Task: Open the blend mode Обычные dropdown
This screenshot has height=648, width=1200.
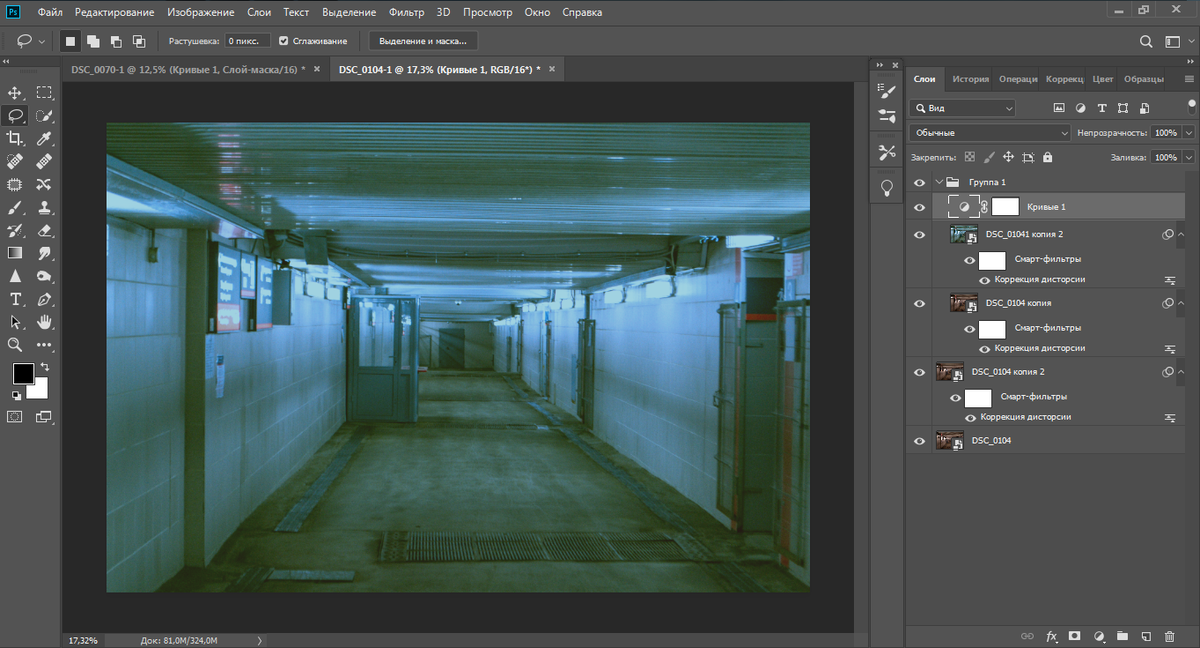Action: pos(990,132)
